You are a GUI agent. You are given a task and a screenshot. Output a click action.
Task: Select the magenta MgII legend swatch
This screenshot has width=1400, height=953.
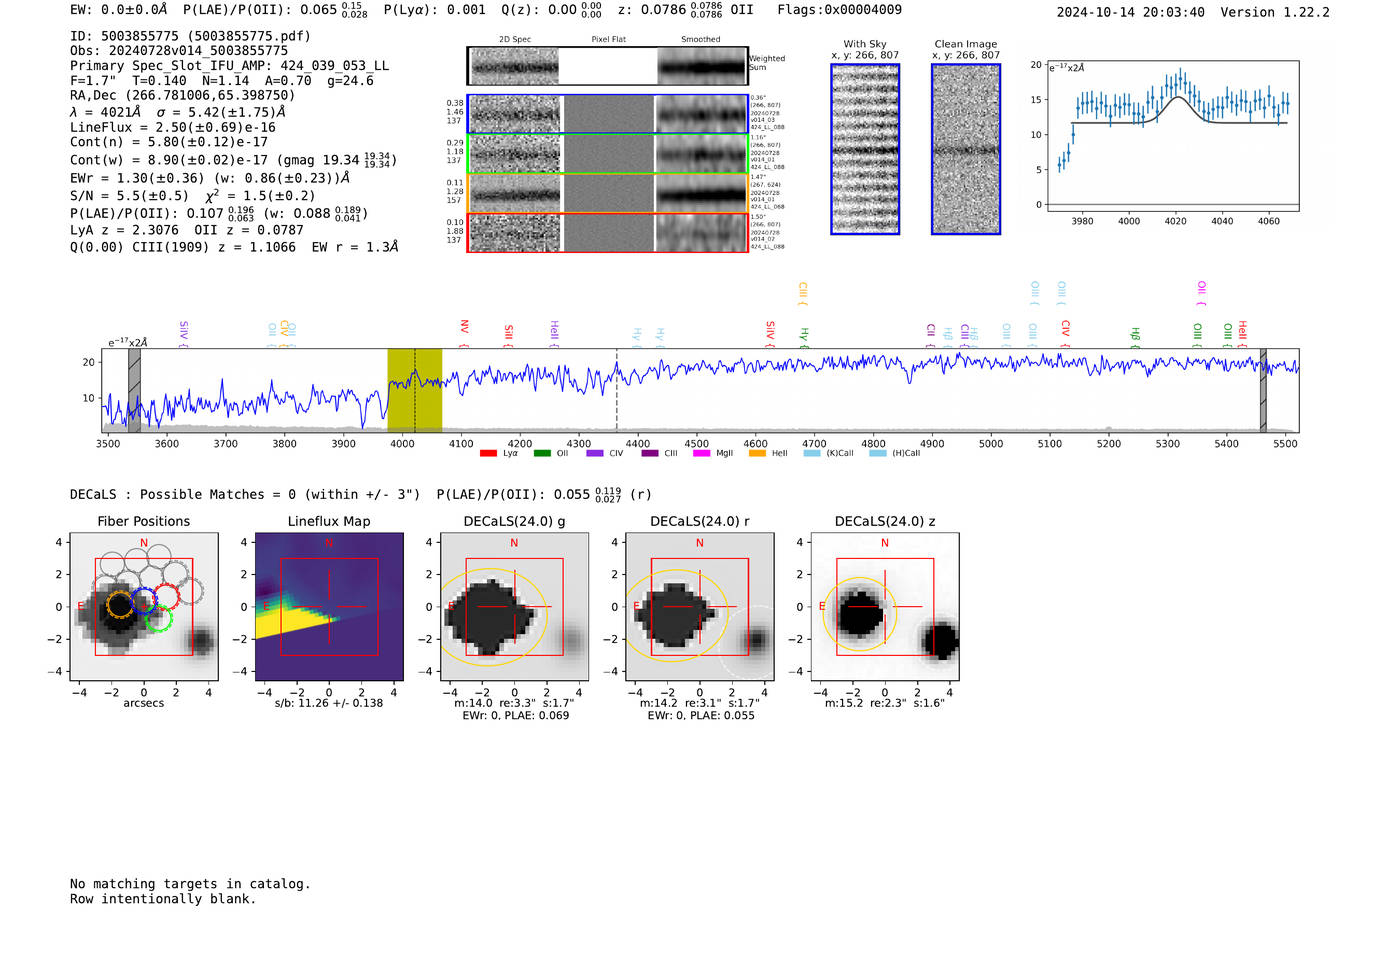(x=701, y=454)
